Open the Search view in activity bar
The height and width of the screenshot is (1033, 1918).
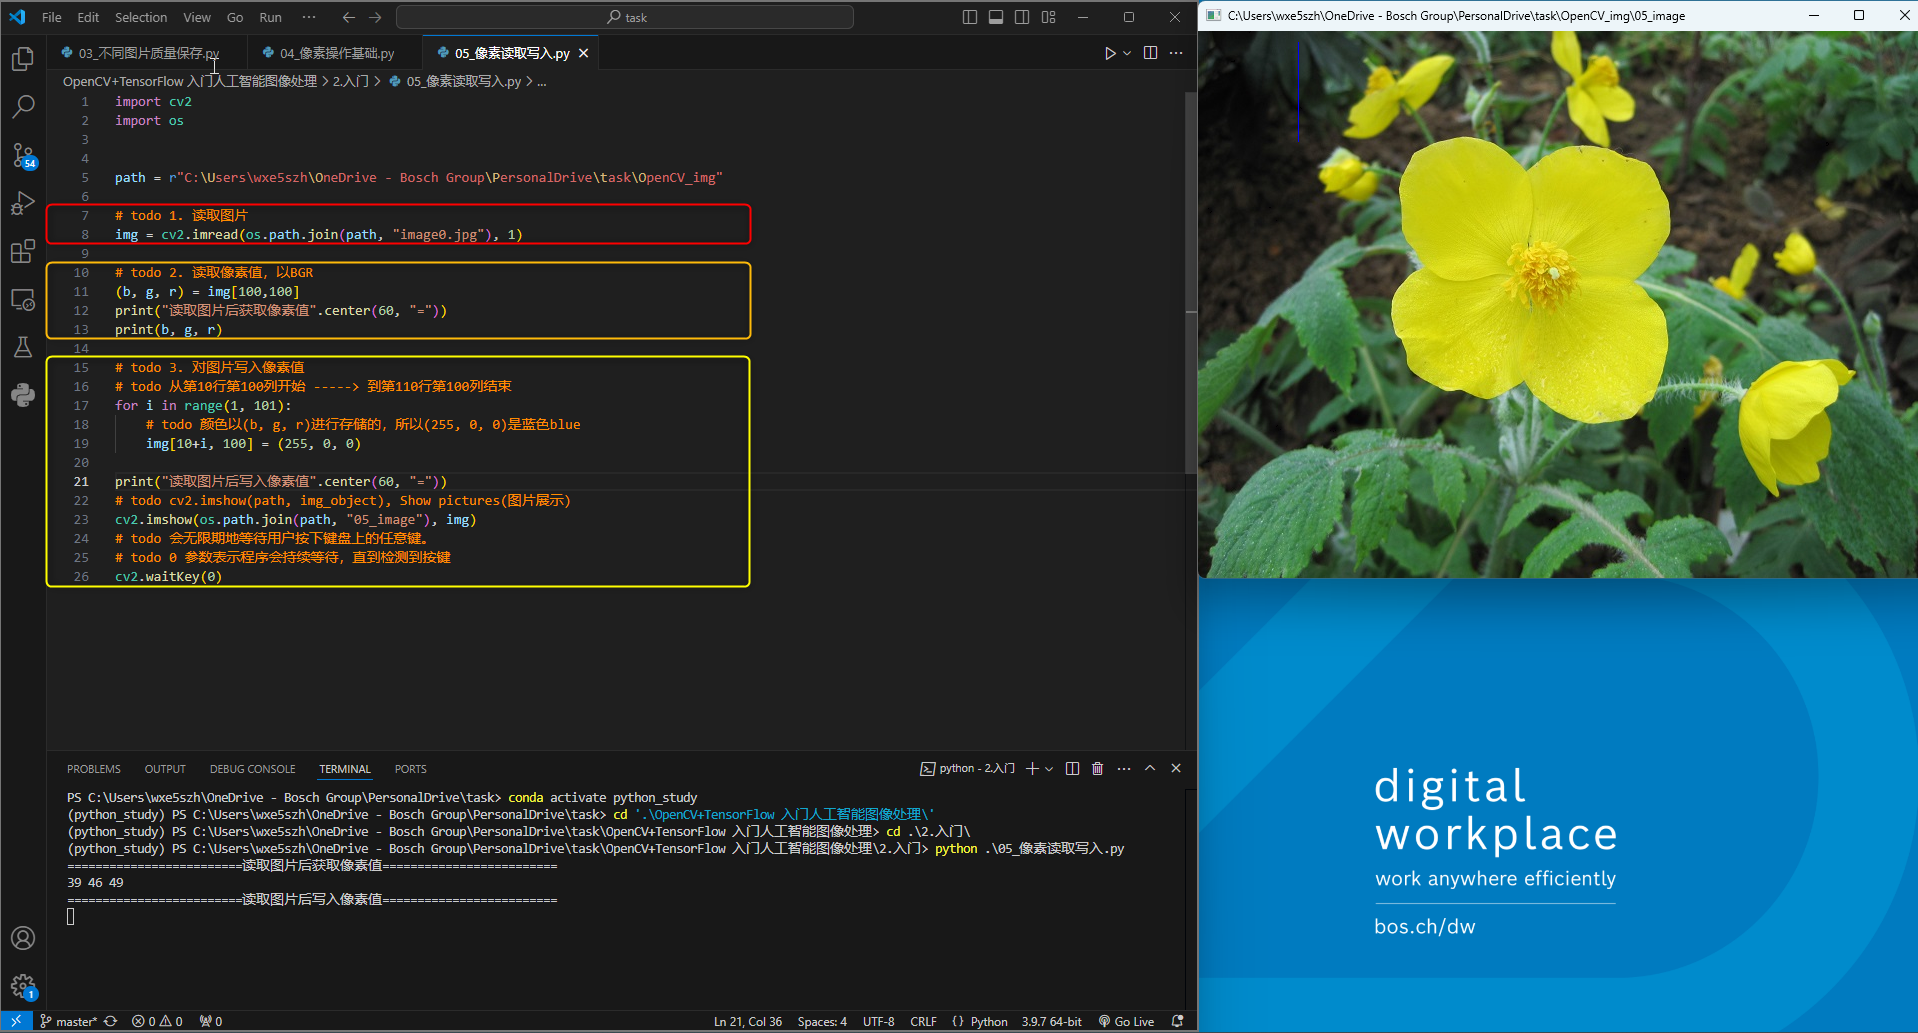click(x=23, y=106)
